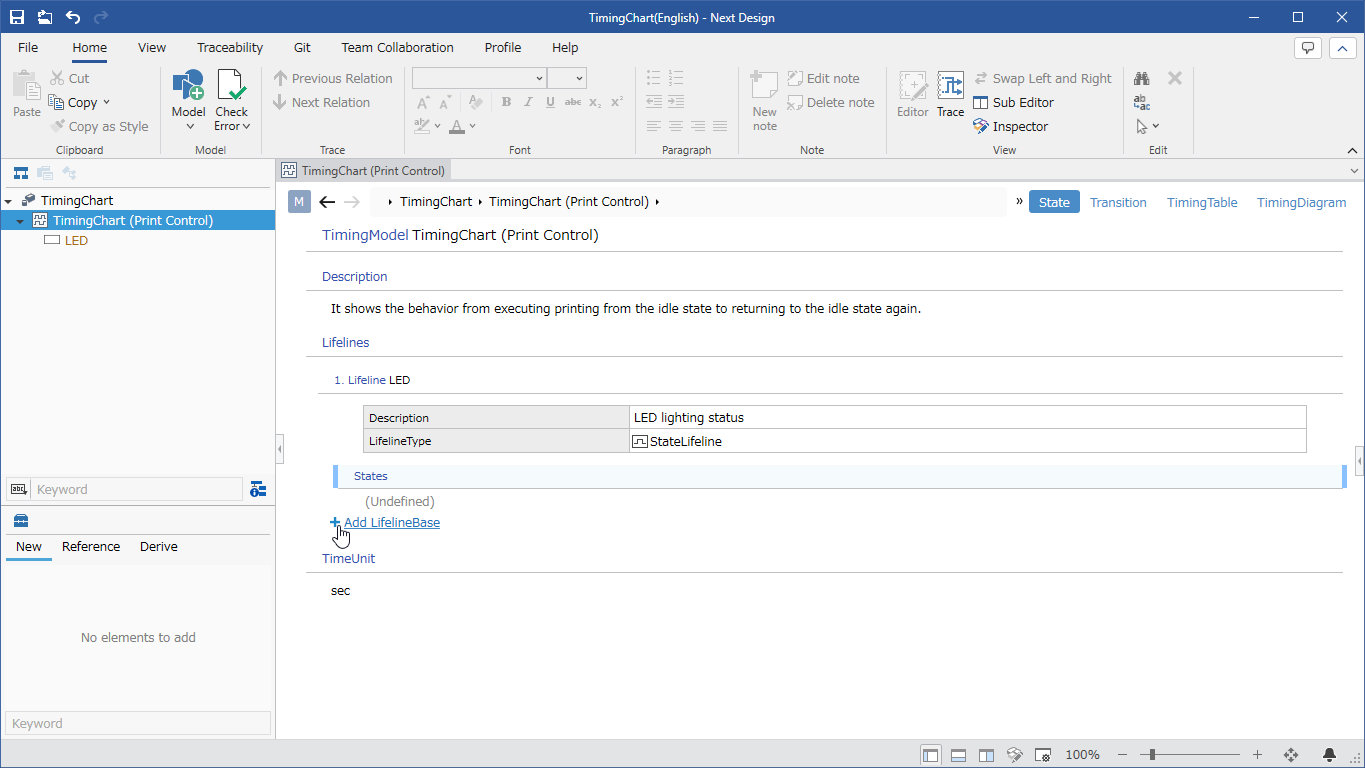
Task: Open the View ribbon tab
Action: pyautogui.click(x=152, y=47)
